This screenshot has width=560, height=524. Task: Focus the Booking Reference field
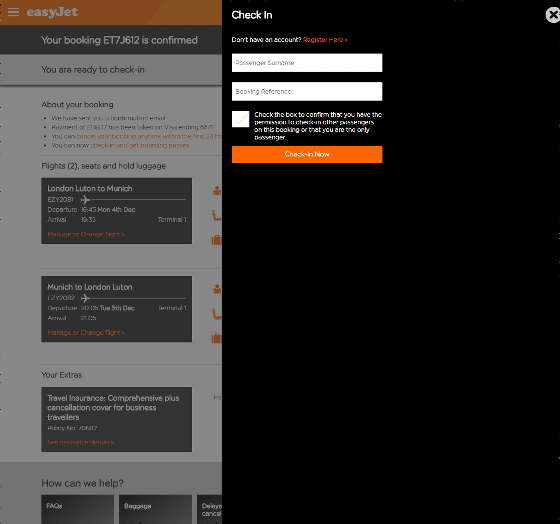307,91
